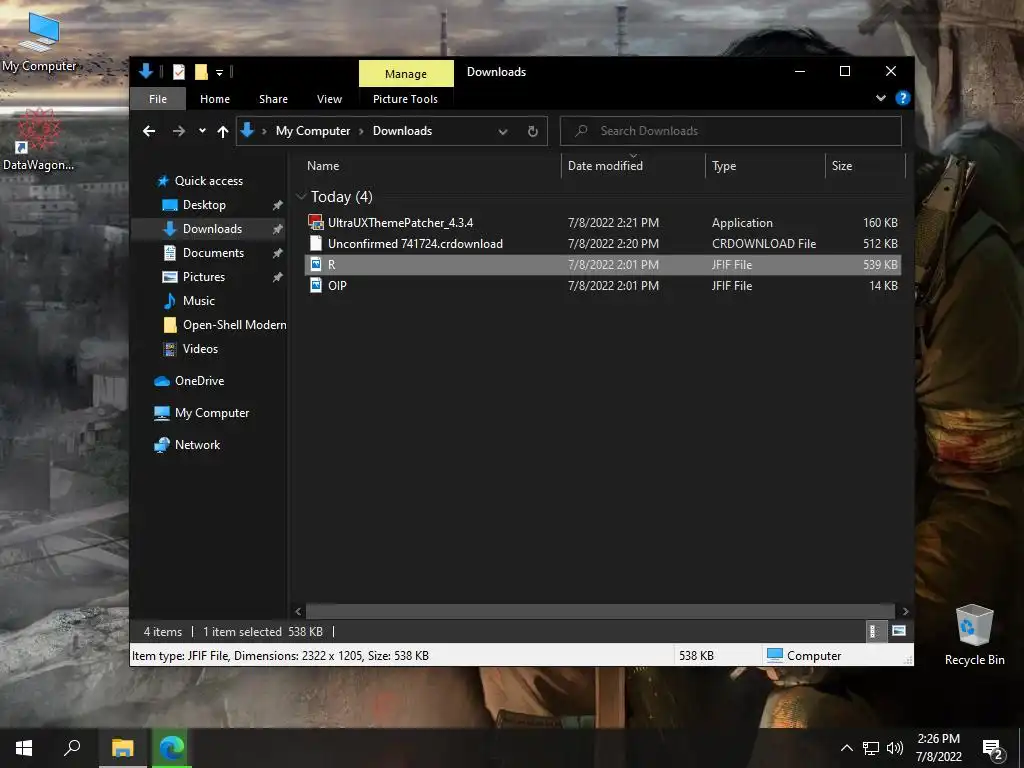Sort files by Date modified column
Viewport: 1024px width, 768px height.
[633, 166]
